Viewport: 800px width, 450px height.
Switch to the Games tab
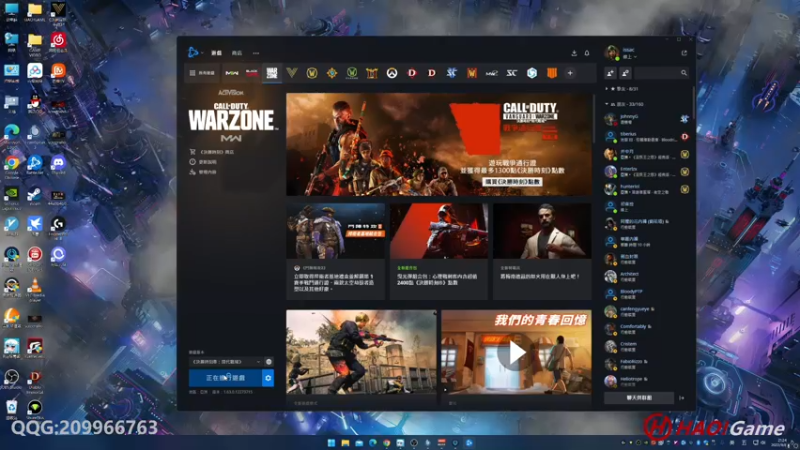(216, 53)
